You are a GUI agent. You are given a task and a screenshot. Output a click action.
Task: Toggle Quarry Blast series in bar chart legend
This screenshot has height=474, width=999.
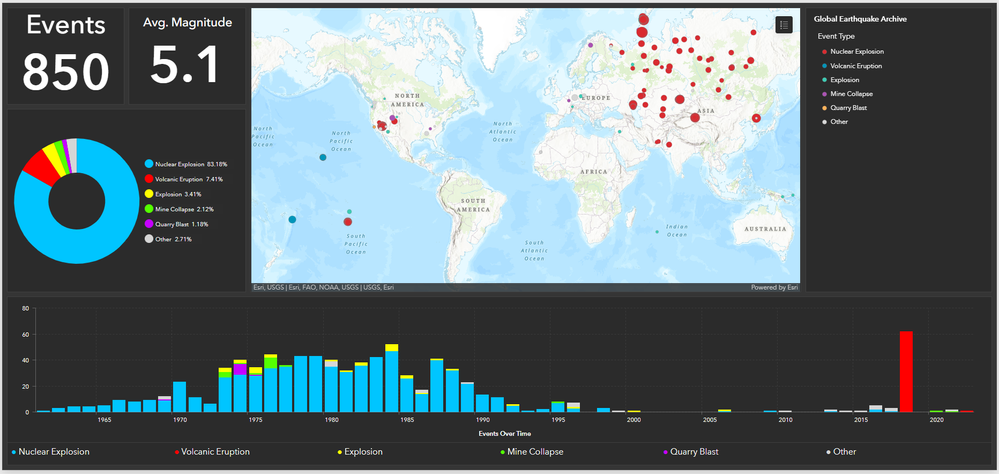(691, 452)
